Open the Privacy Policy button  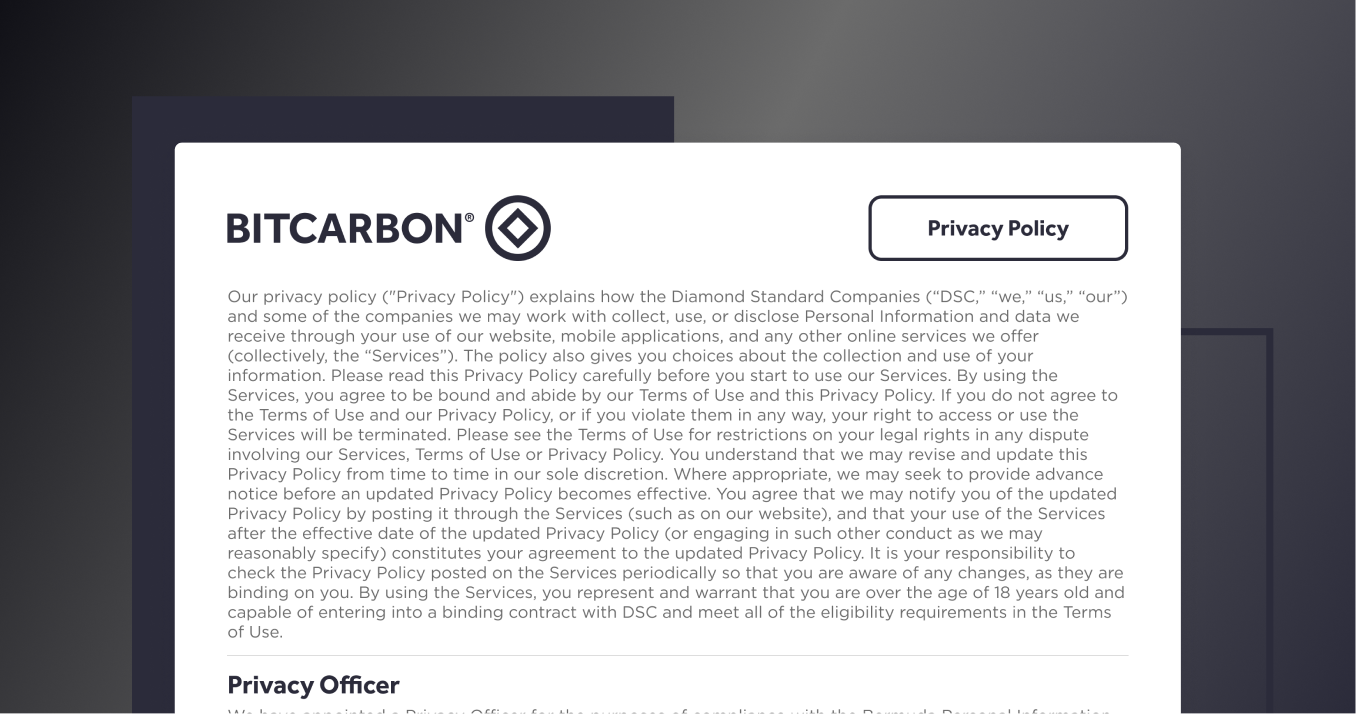(x=998, y=228)
